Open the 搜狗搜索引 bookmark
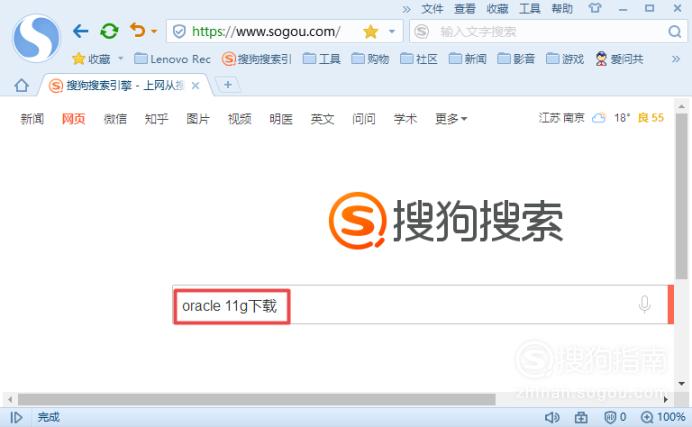The width and height of the screenshot is (692, 427). click(257, 59)
